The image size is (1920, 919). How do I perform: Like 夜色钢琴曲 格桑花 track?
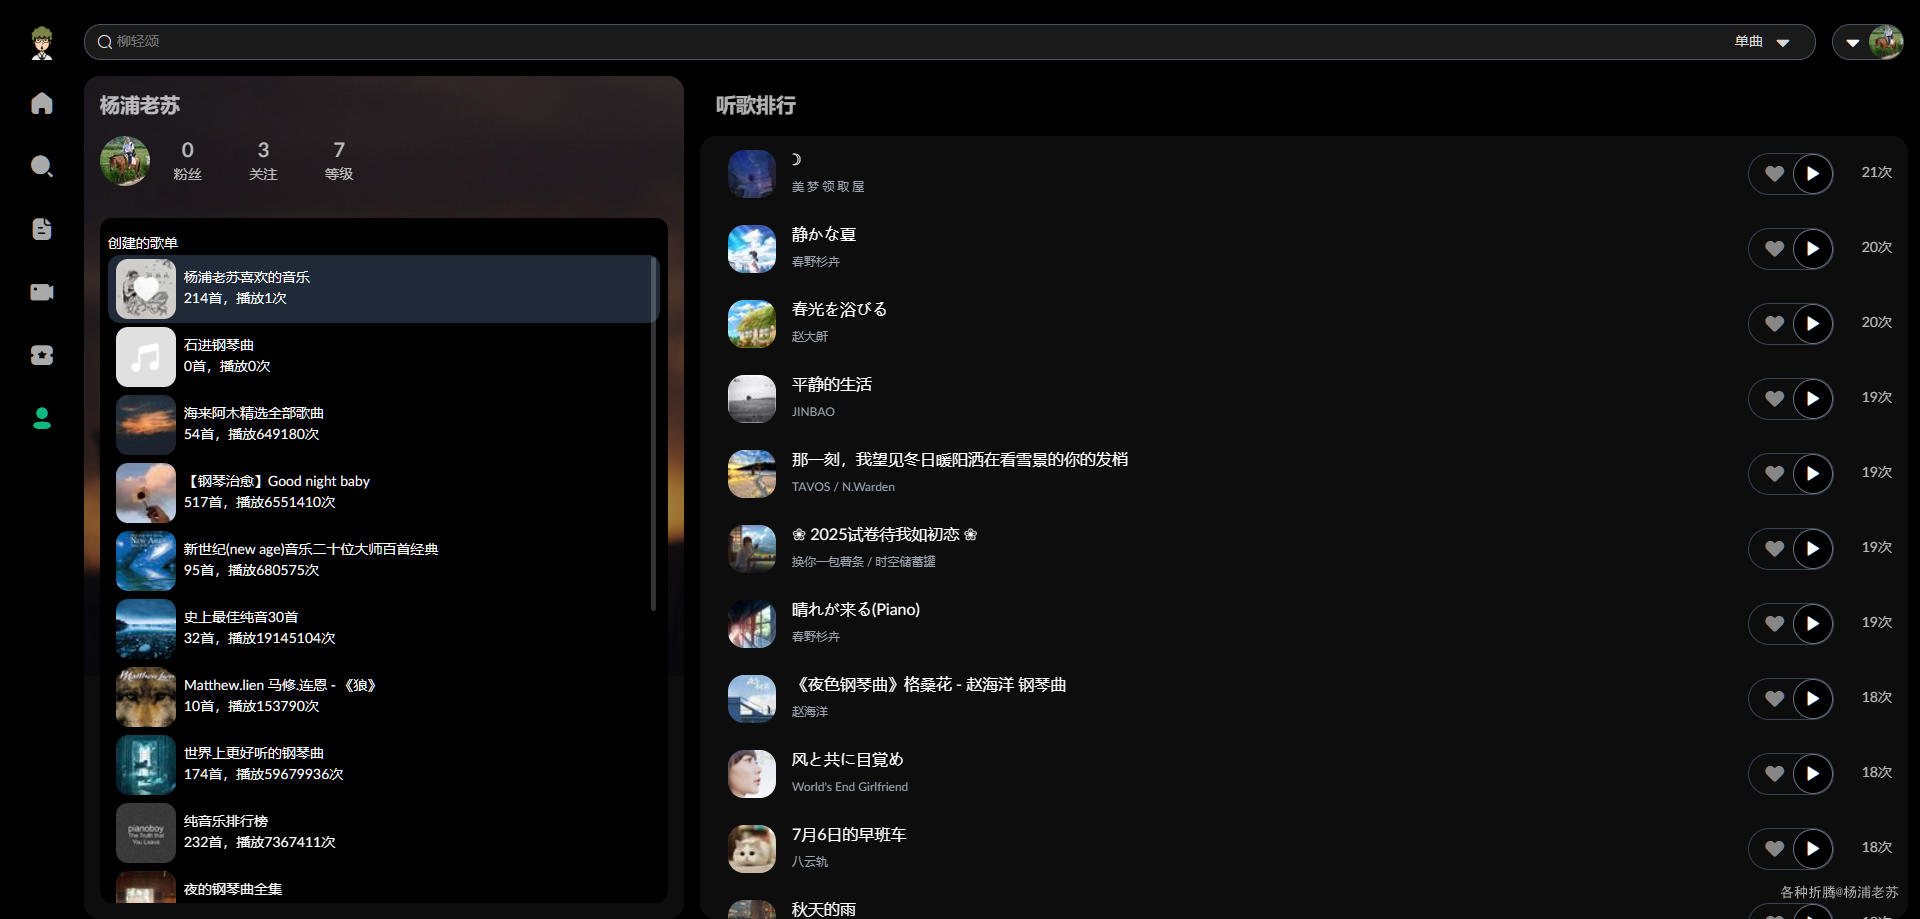(1774, 699)
